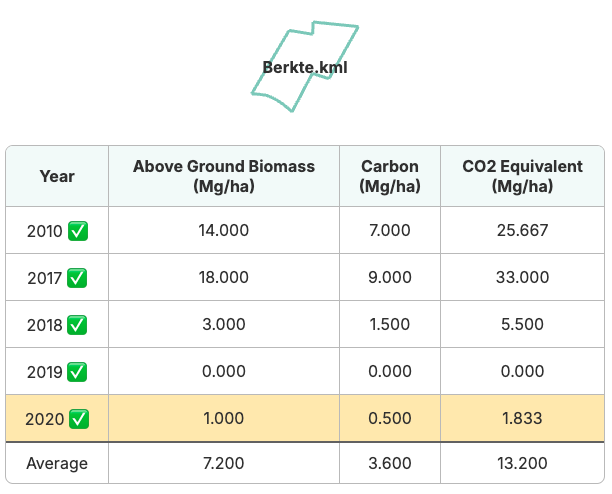The image size is (612, 494).
Task: Click the Average row label
Action: click(x=57, y=464)
